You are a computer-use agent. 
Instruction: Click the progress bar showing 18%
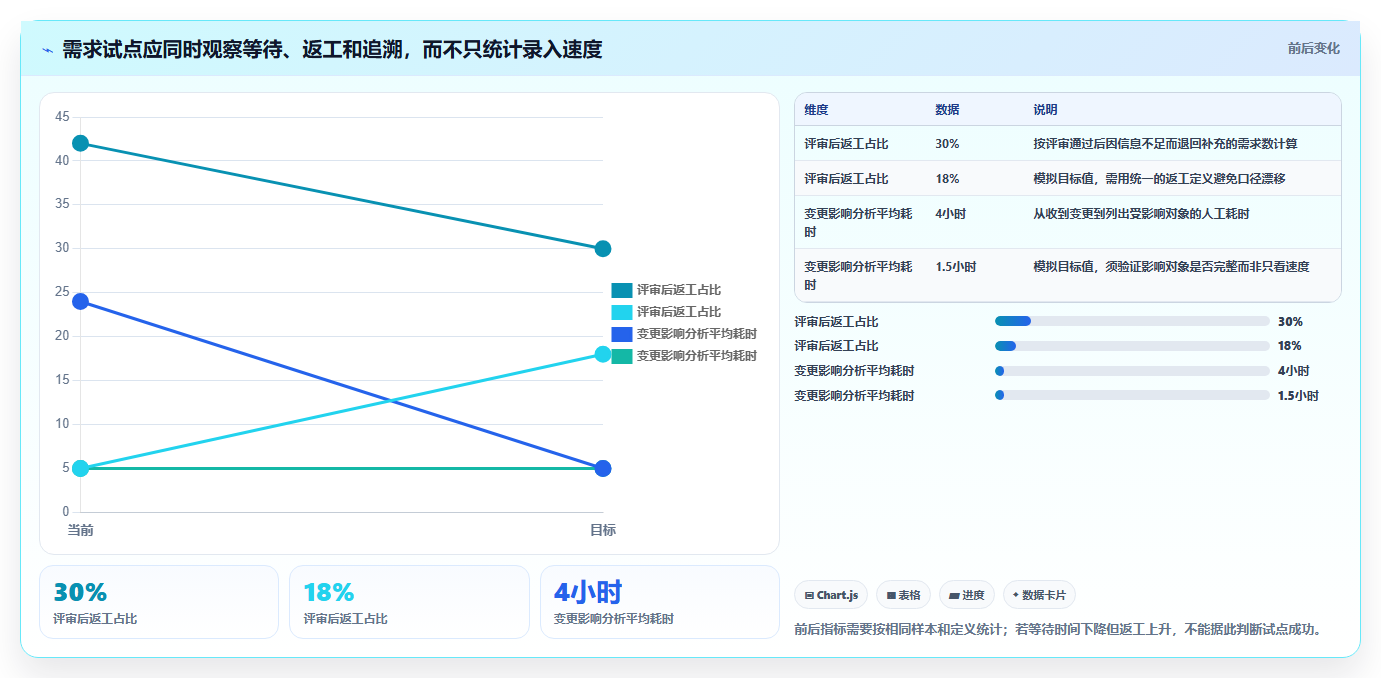tap(1132, 346)
